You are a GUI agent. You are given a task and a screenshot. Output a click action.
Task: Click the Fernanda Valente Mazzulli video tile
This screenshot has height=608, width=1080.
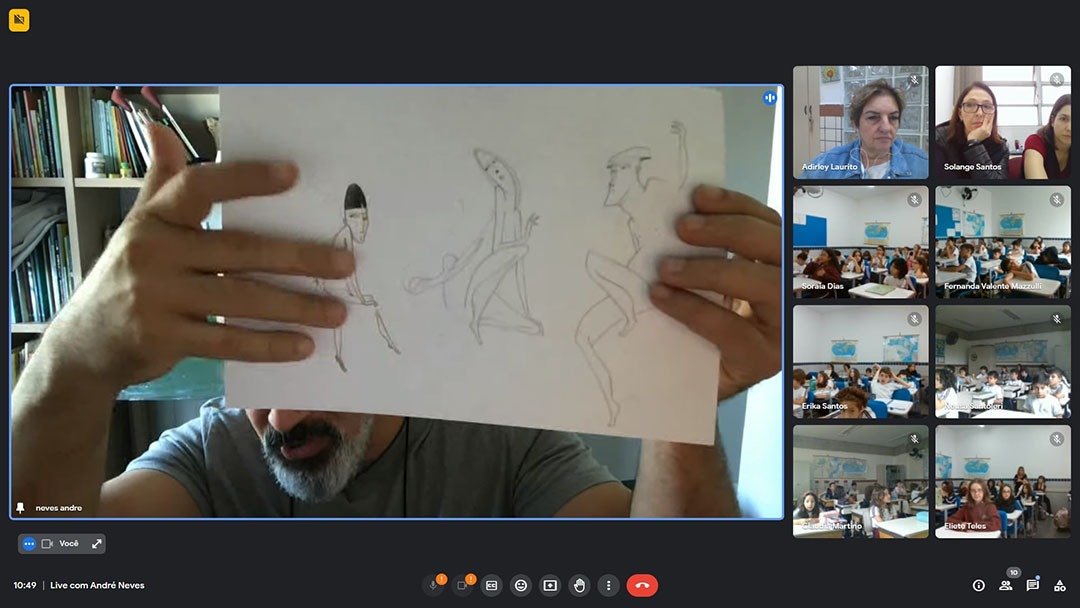(x=1002, y=242)
